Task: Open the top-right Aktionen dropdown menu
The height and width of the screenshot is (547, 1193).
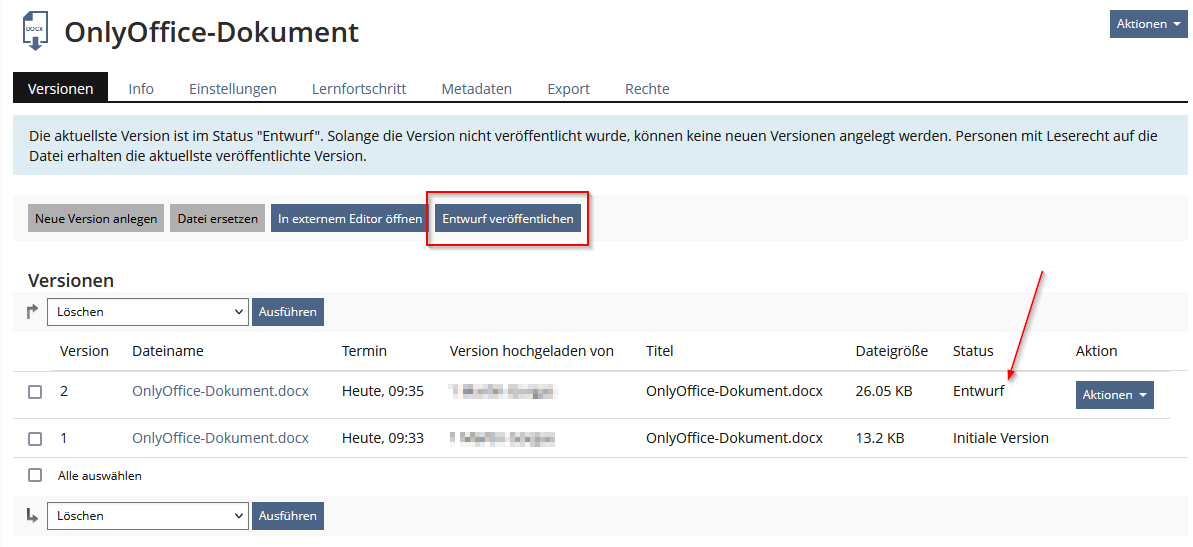Action: (1148, 24)
